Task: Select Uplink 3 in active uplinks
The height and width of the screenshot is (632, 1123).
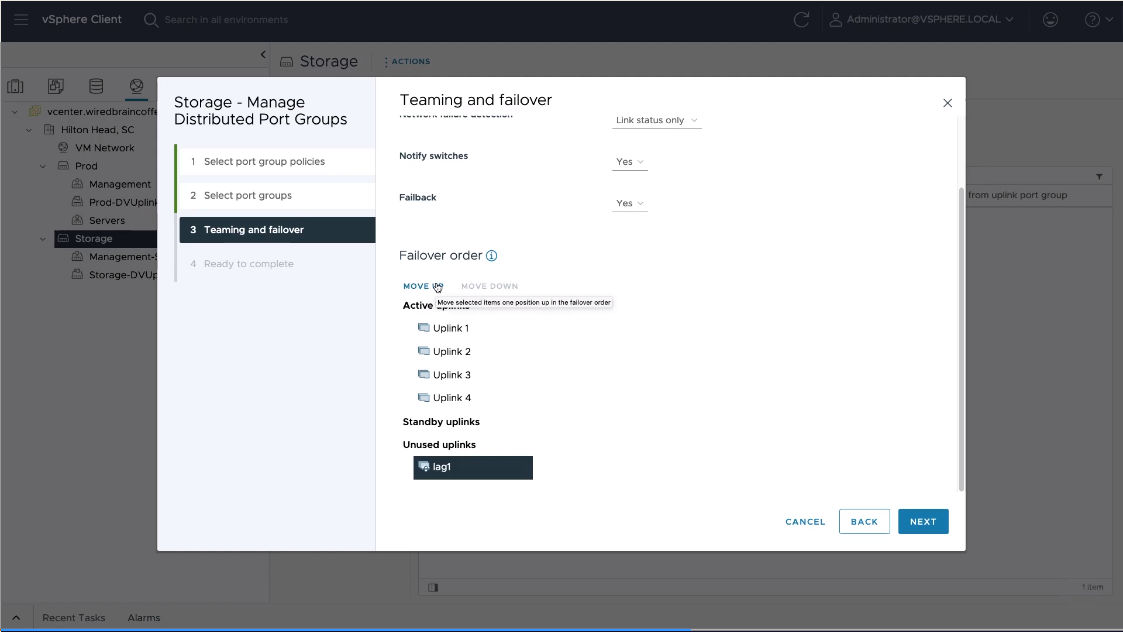Action: click(x=451, y=375)
